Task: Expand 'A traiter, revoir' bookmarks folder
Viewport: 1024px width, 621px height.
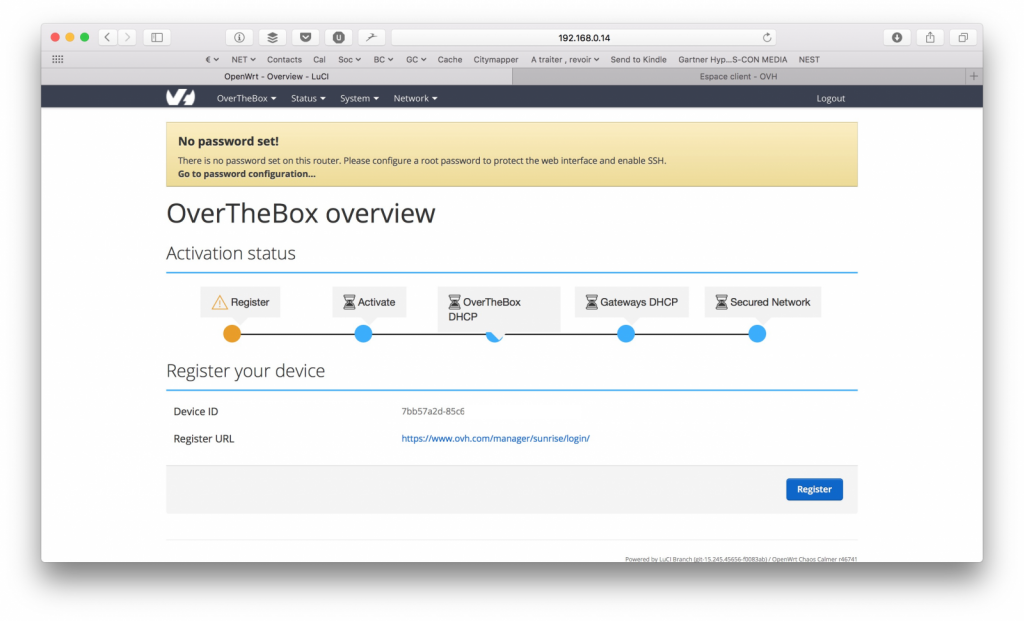Action: pyautogui.click(x=565, y=59)
